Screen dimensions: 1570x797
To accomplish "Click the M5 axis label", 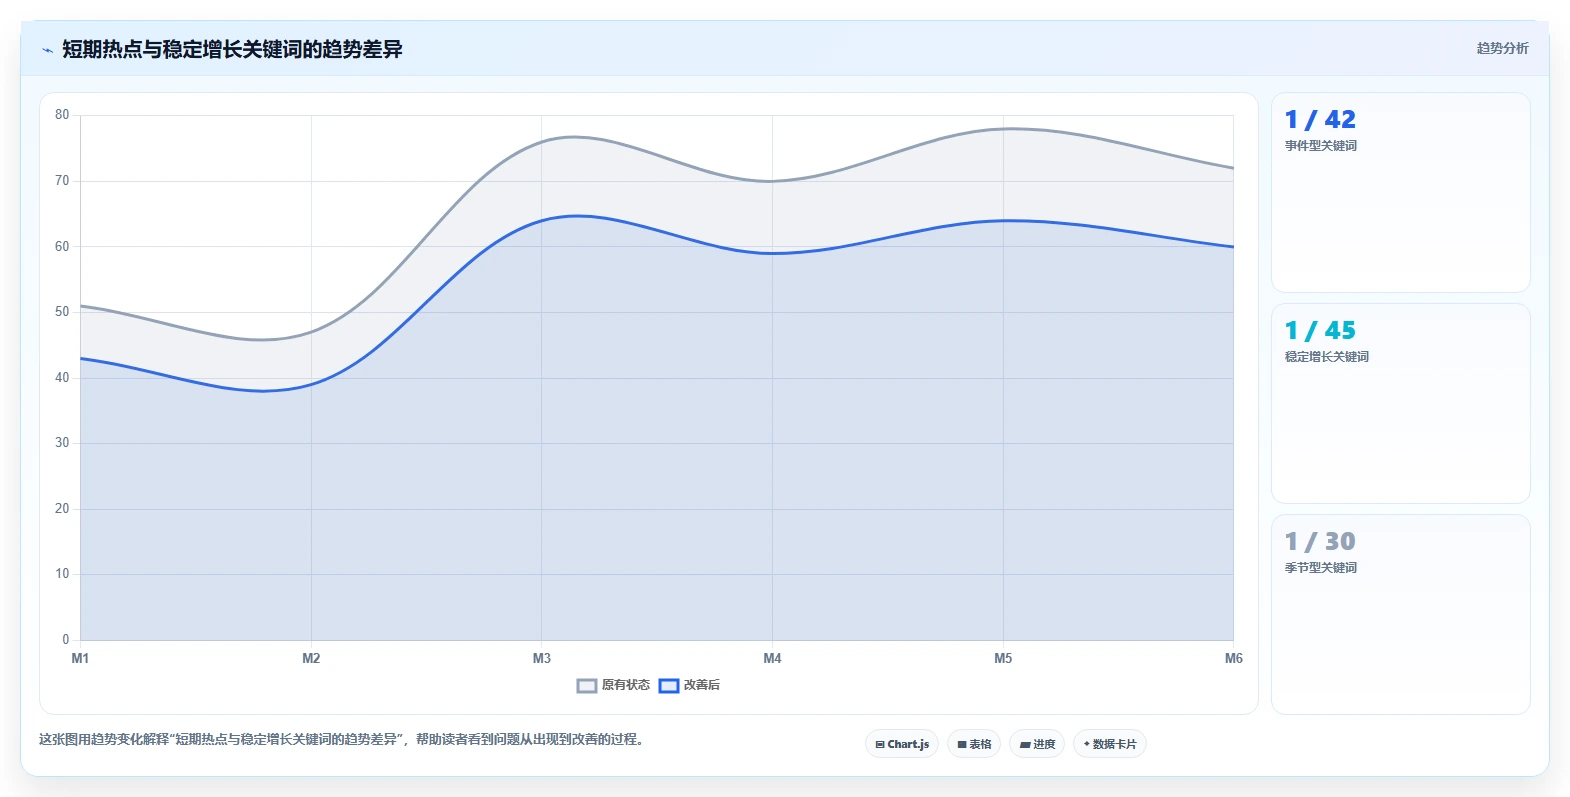I will [1003, 658].
